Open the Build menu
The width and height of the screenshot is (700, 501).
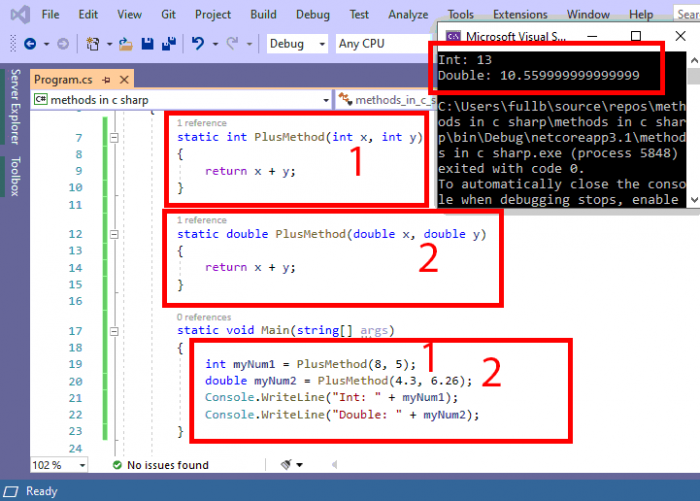tap(264, 15)
